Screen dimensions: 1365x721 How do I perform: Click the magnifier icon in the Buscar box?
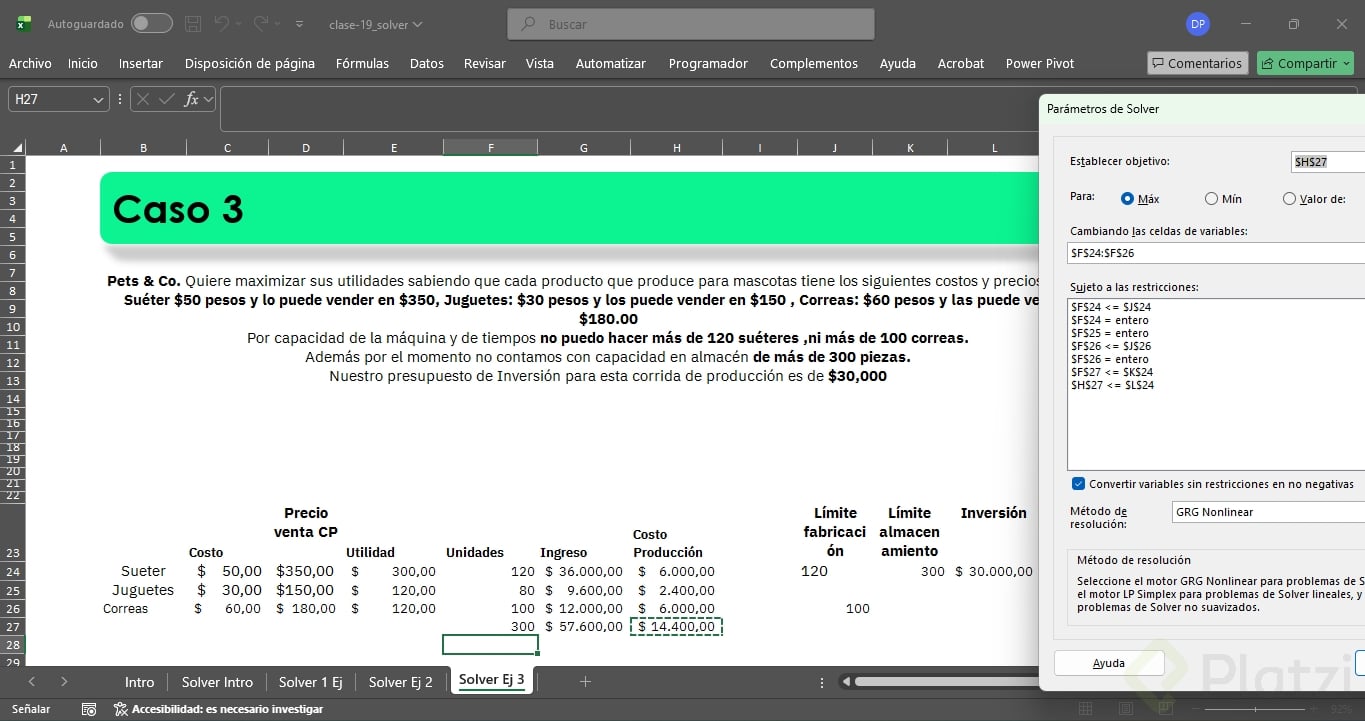click(529, 24)
